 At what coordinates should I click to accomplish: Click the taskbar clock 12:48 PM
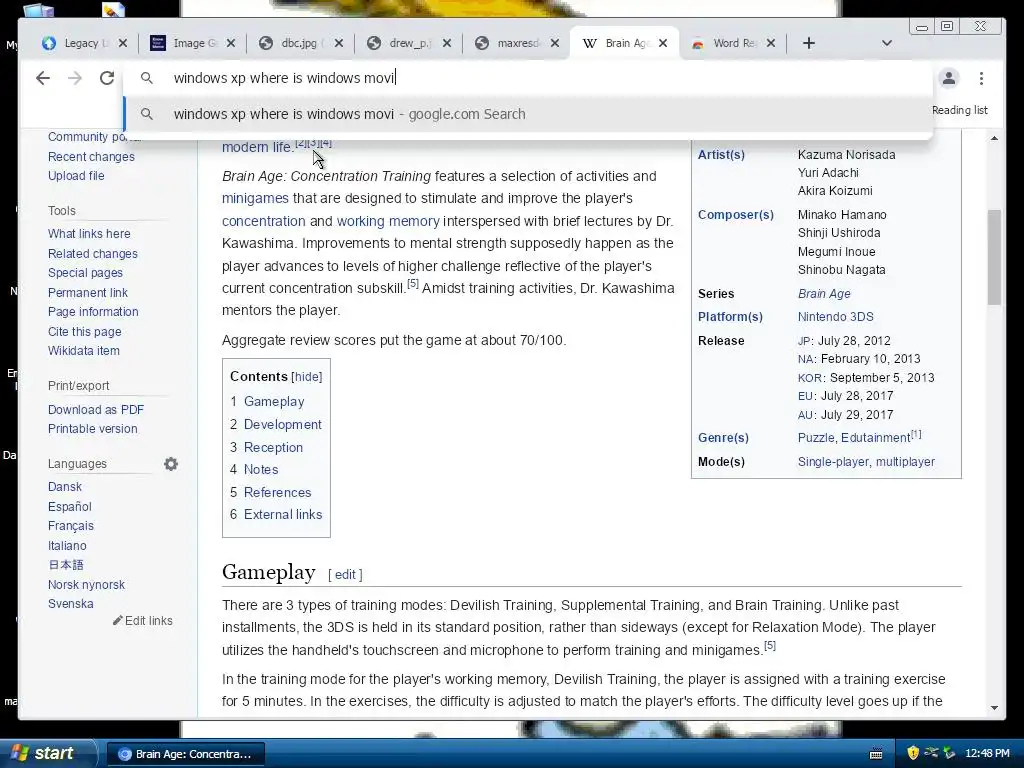[987, 754]
